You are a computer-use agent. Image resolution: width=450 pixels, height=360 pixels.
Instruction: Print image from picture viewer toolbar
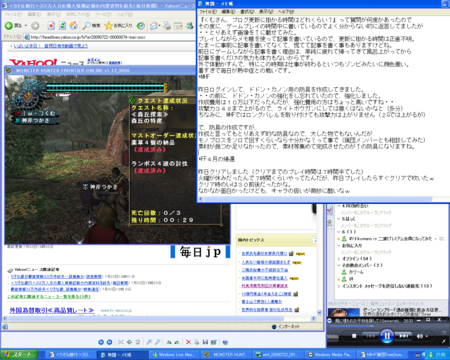tap(197, 342)
